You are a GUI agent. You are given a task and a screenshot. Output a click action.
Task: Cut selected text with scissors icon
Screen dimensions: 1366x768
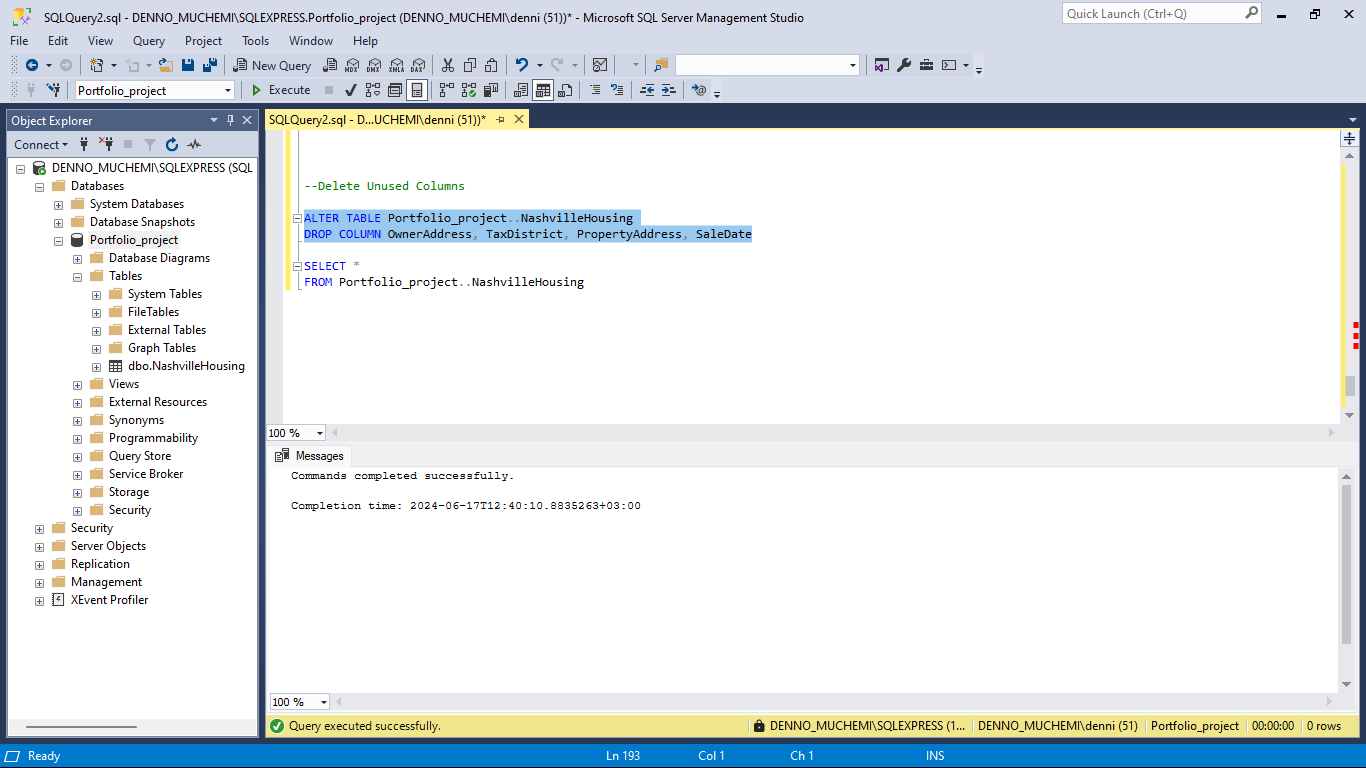pos(447,65)
